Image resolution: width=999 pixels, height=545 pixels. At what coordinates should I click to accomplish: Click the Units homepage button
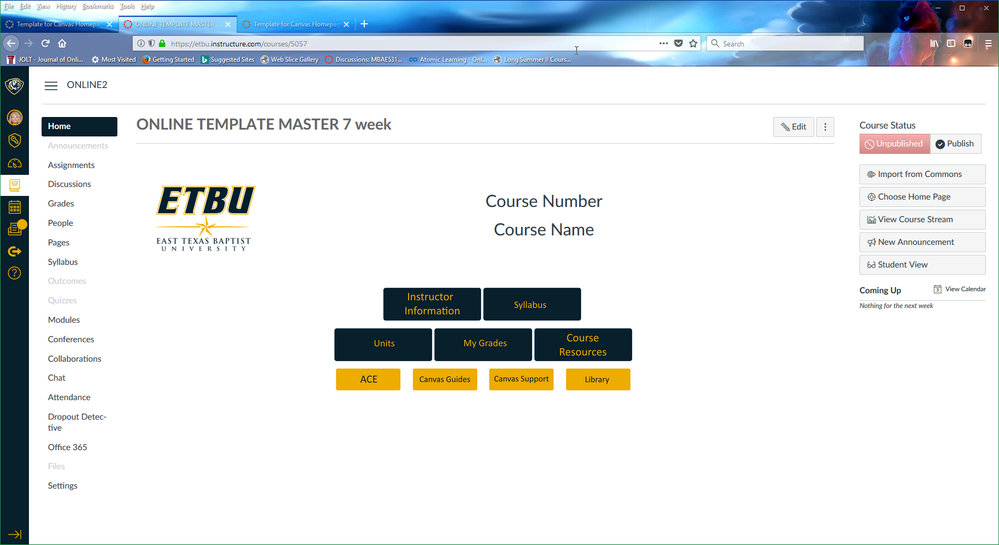coord(383,344)
